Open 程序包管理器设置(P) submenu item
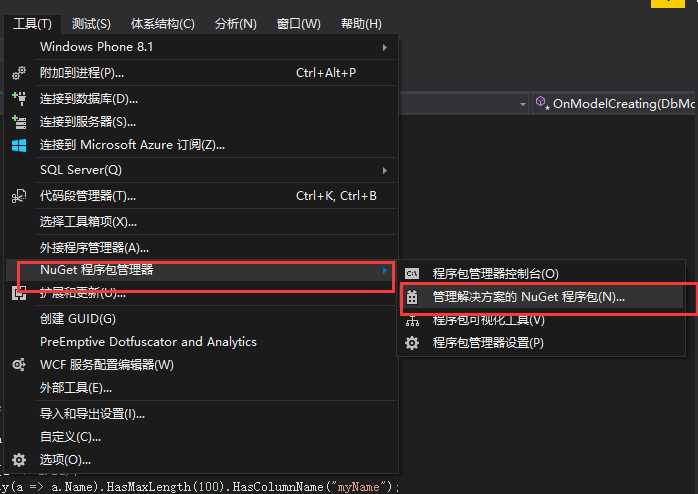 pyautogui.click(x=542, y=343)
